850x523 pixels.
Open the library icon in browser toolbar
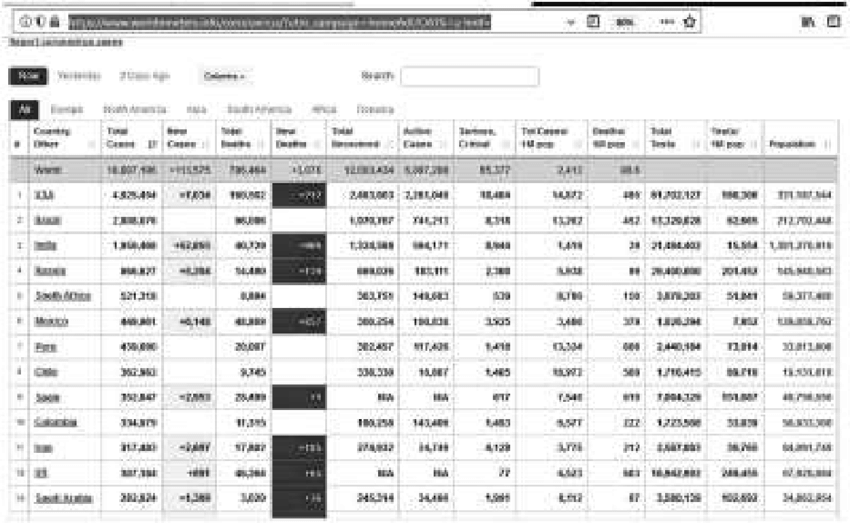point(808,21)
